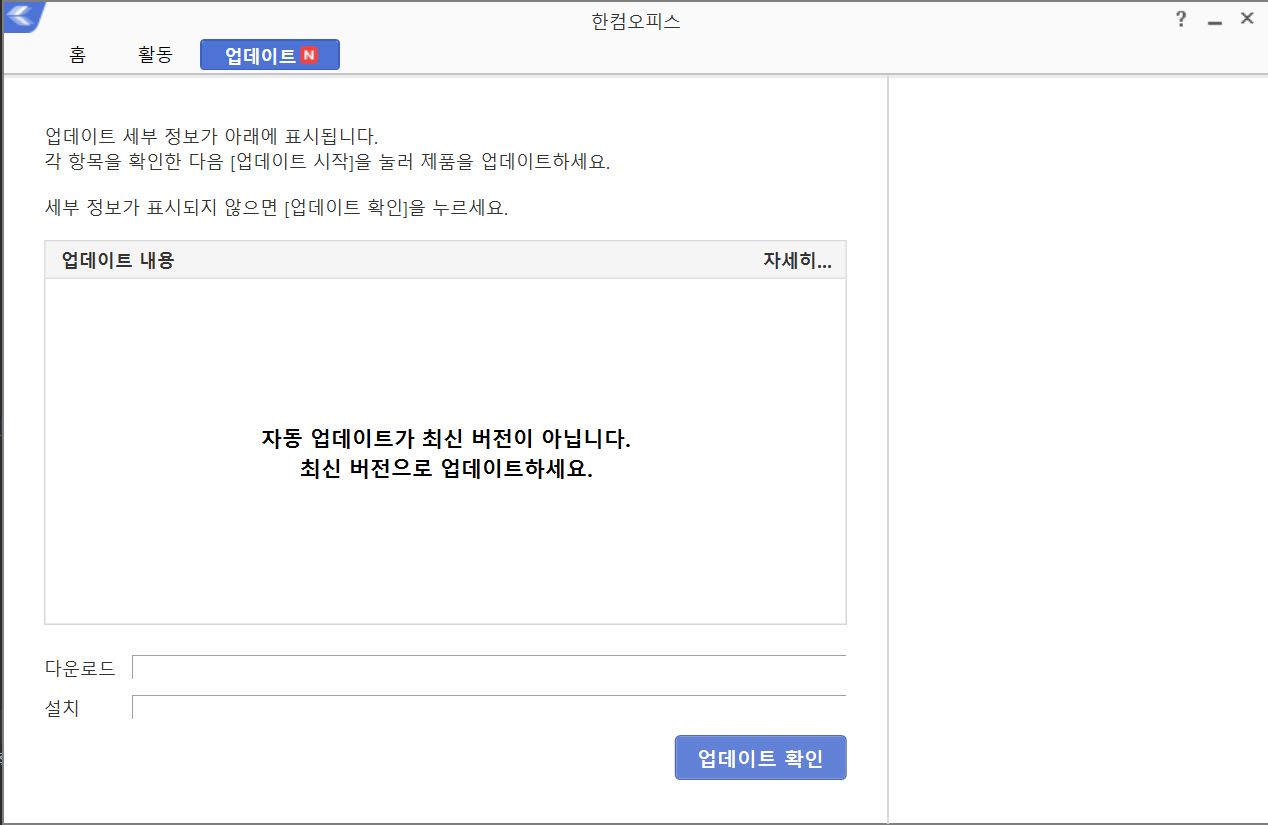Click the 설치 label

pos(62,708)
